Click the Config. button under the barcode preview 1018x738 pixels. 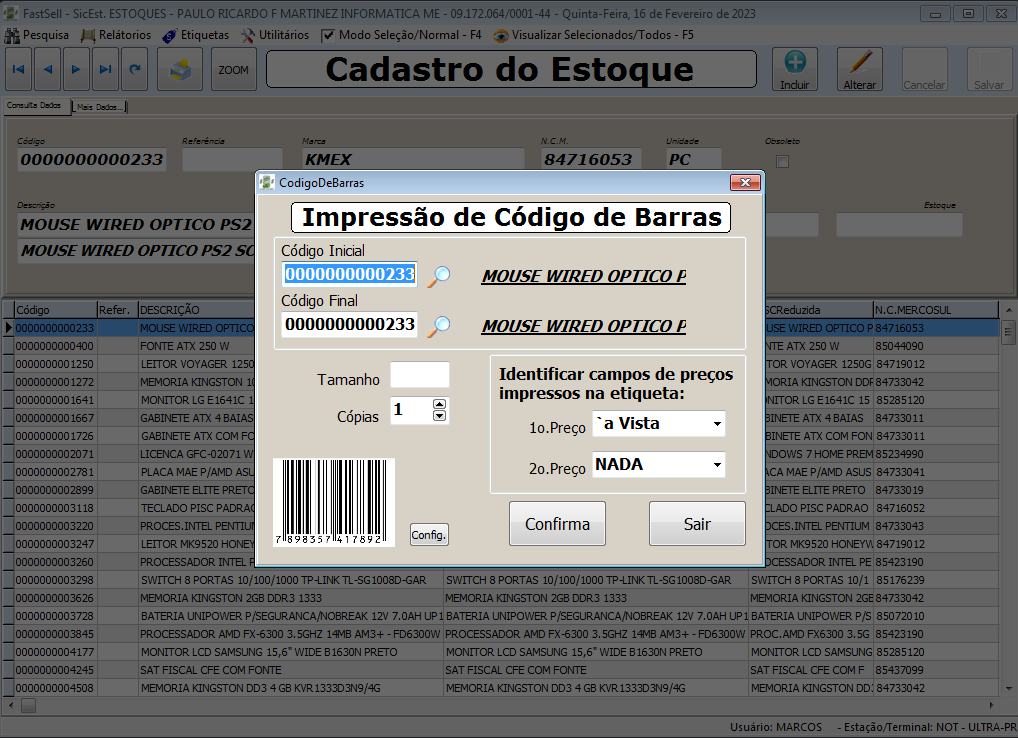[x=428, y=534]
